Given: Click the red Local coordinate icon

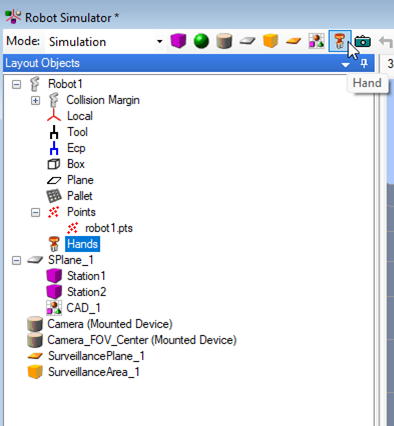Looking at the screenshot, I should [54, 116].
